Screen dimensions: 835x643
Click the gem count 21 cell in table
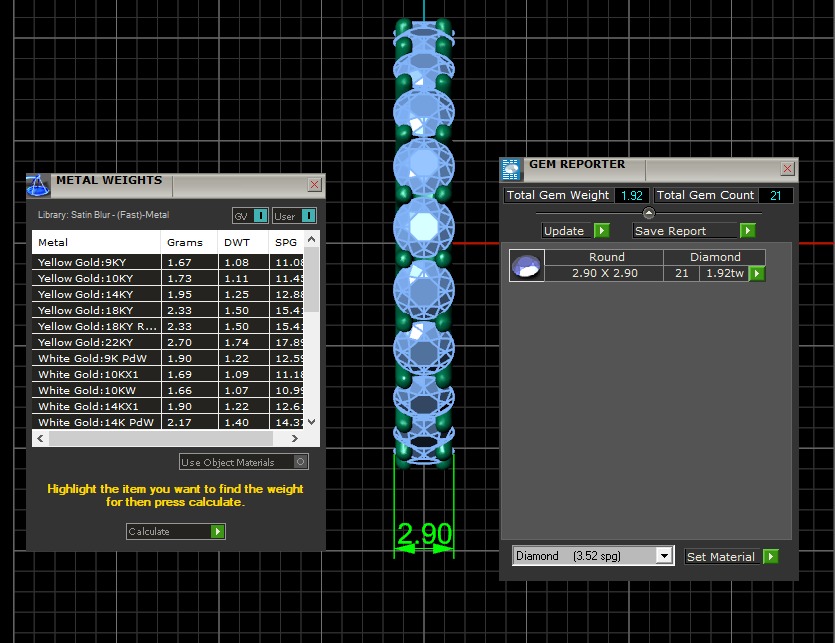[682, 273]
